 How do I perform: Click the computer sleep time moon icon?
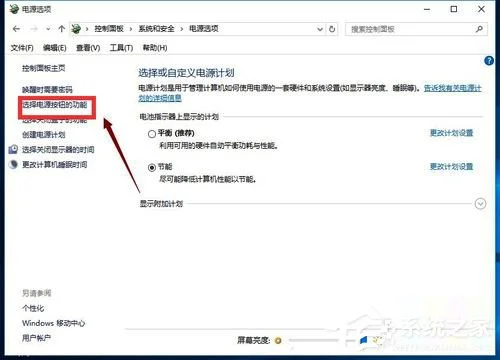coord(13,164)
